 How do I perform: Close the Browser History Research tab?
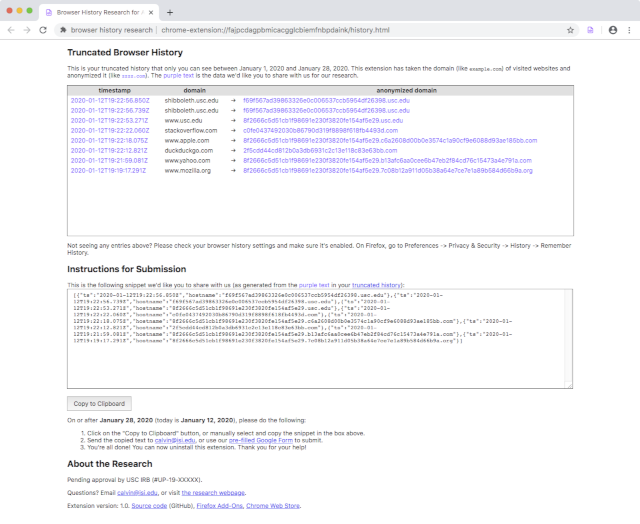coord(151,12)
